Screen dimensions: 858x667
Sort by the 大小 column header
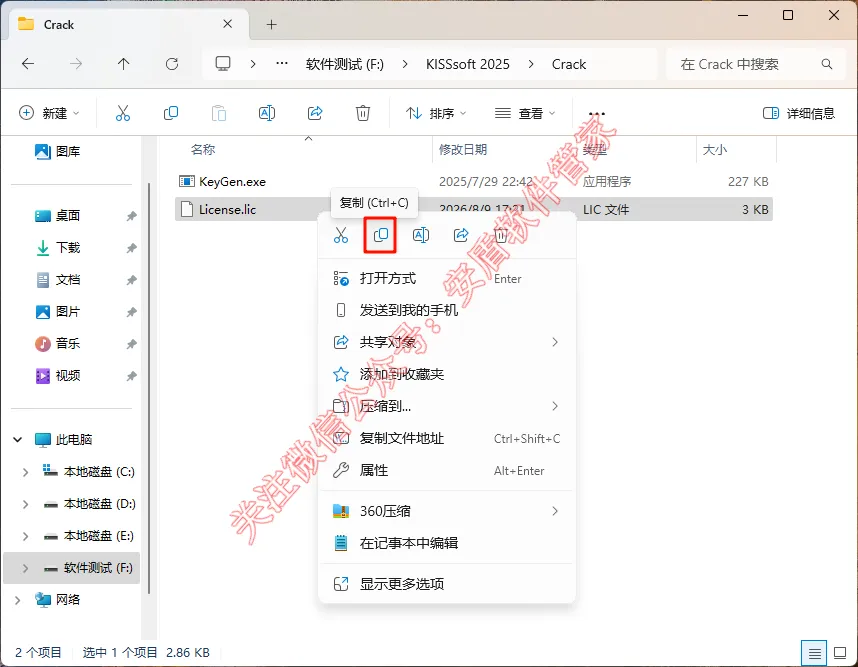pyautogui.click(x=715, y=149)
